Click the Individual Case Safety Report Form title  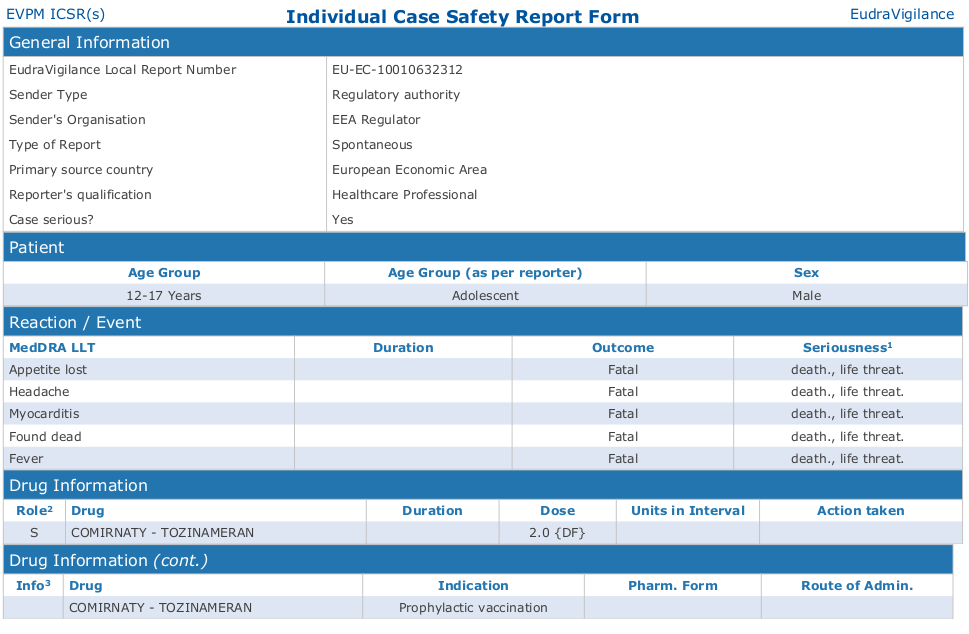[x=462, y=16]
